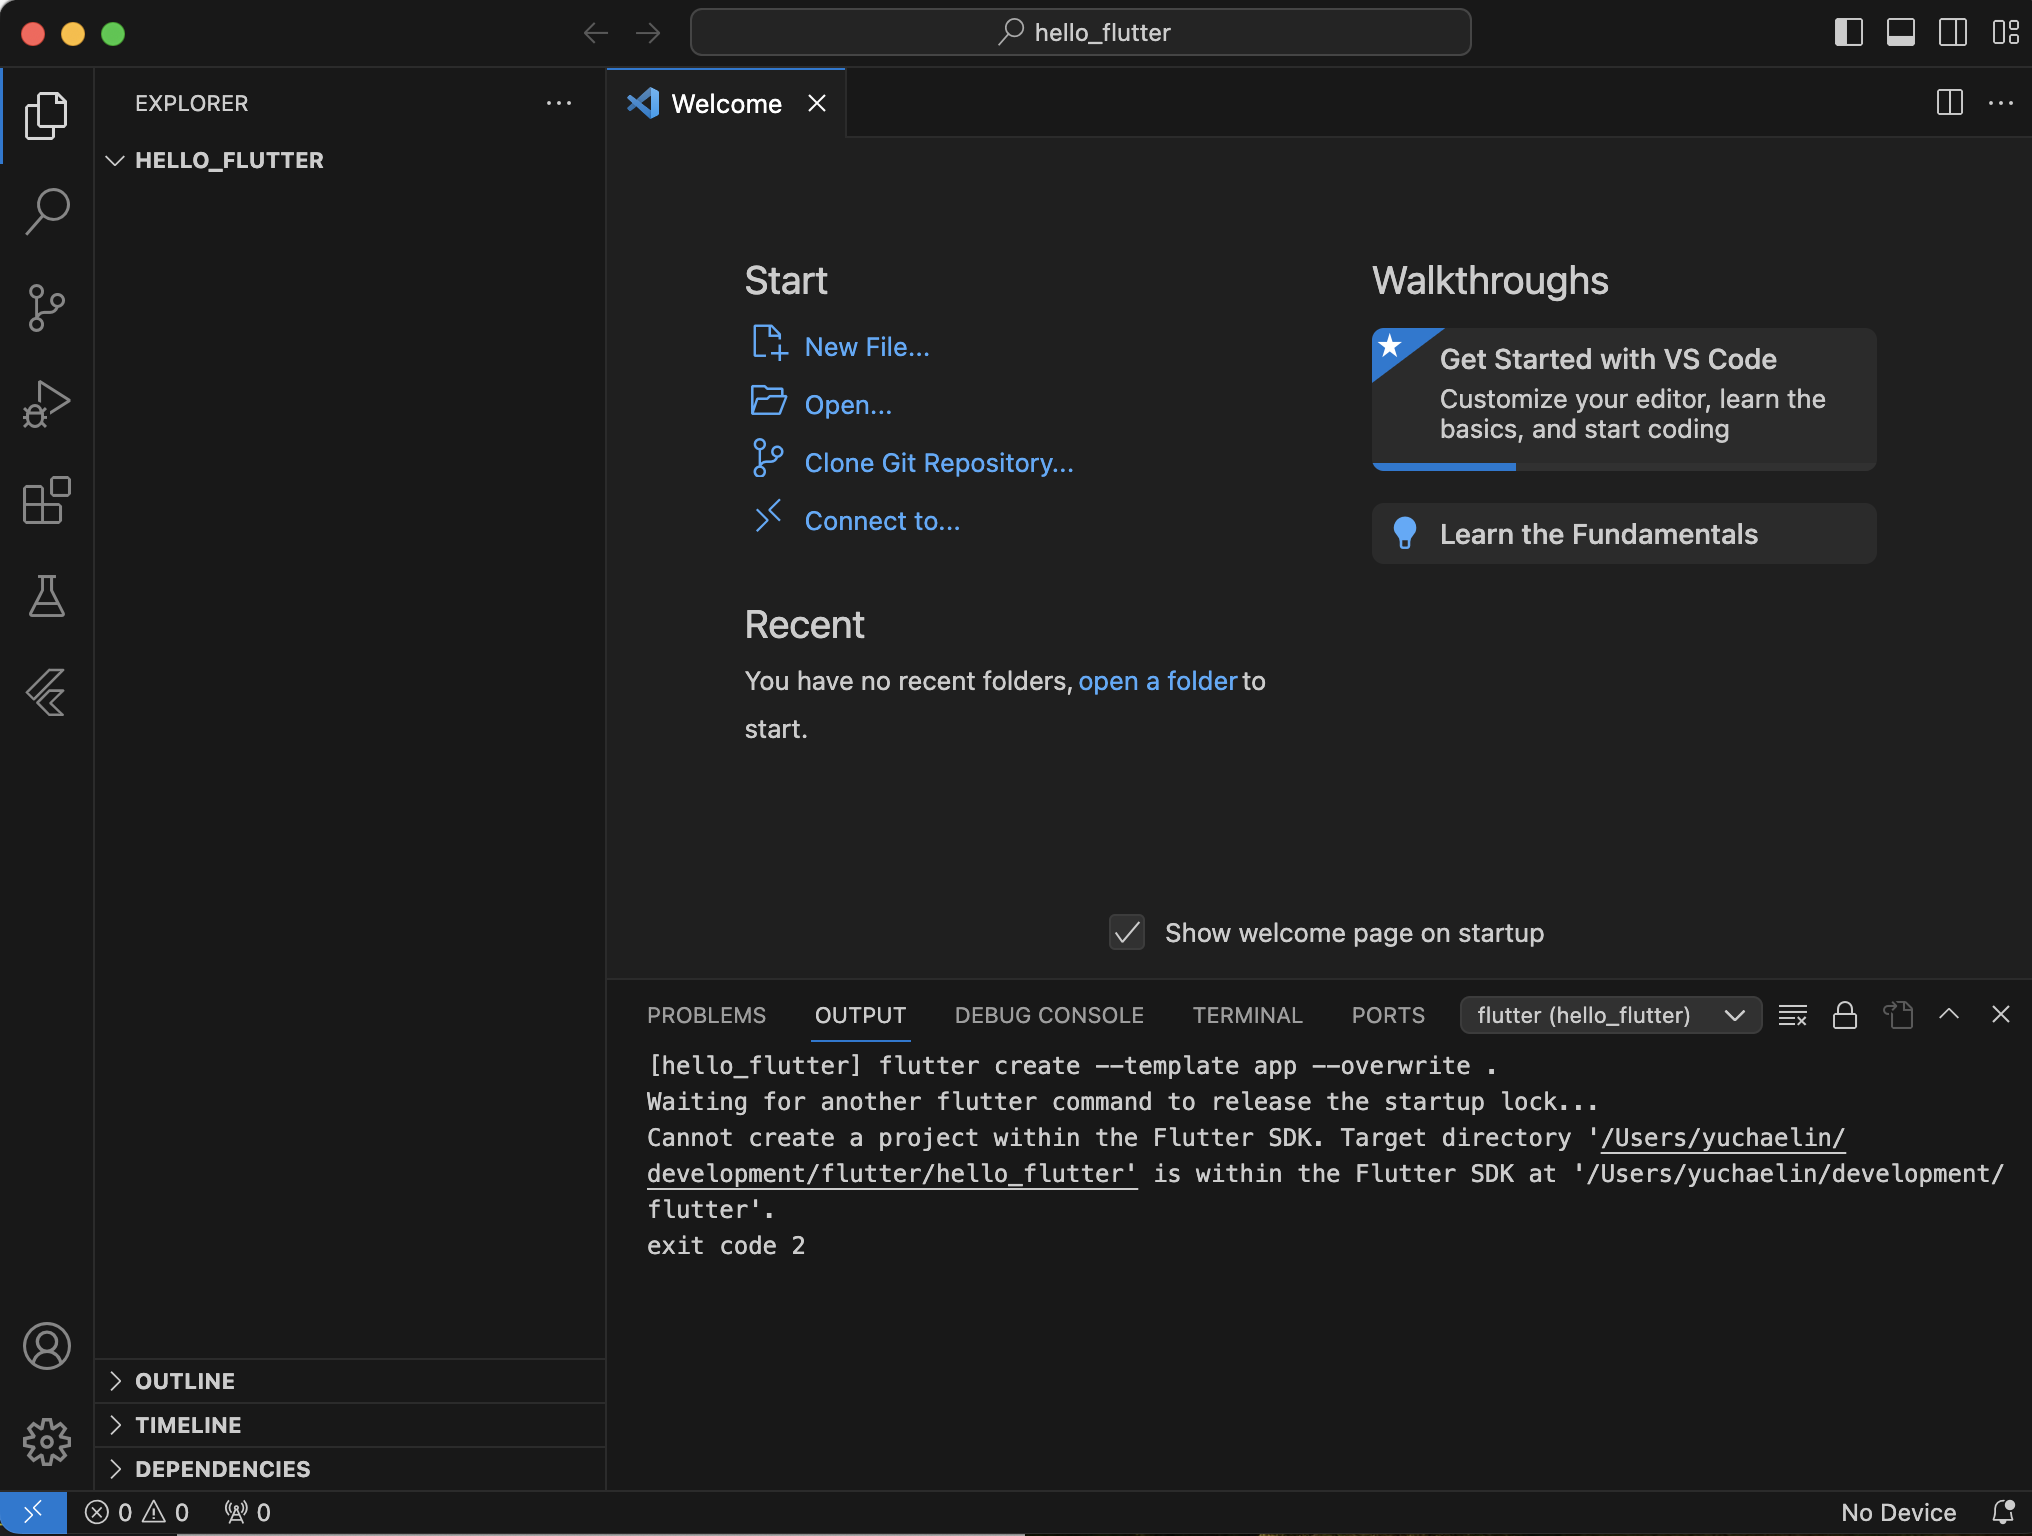Open the Manage gear menu
This screenshot has width=2032, height=1536.
coord(46,1442)
